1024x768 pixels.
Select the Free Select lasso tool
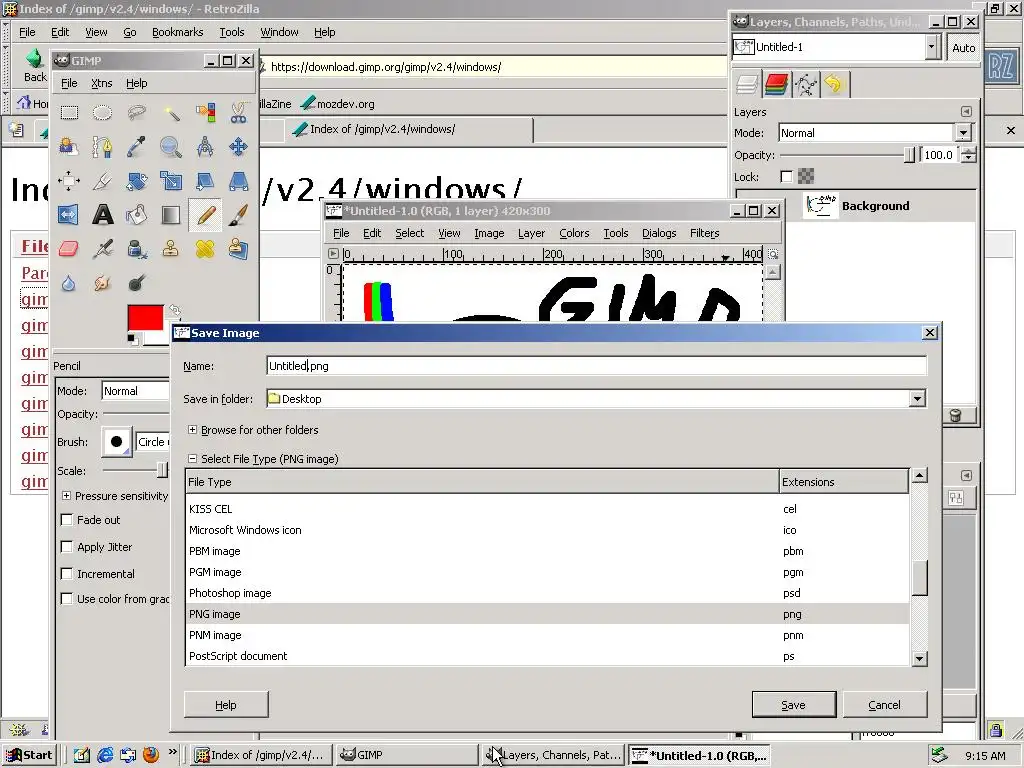(x=136, y=113)
